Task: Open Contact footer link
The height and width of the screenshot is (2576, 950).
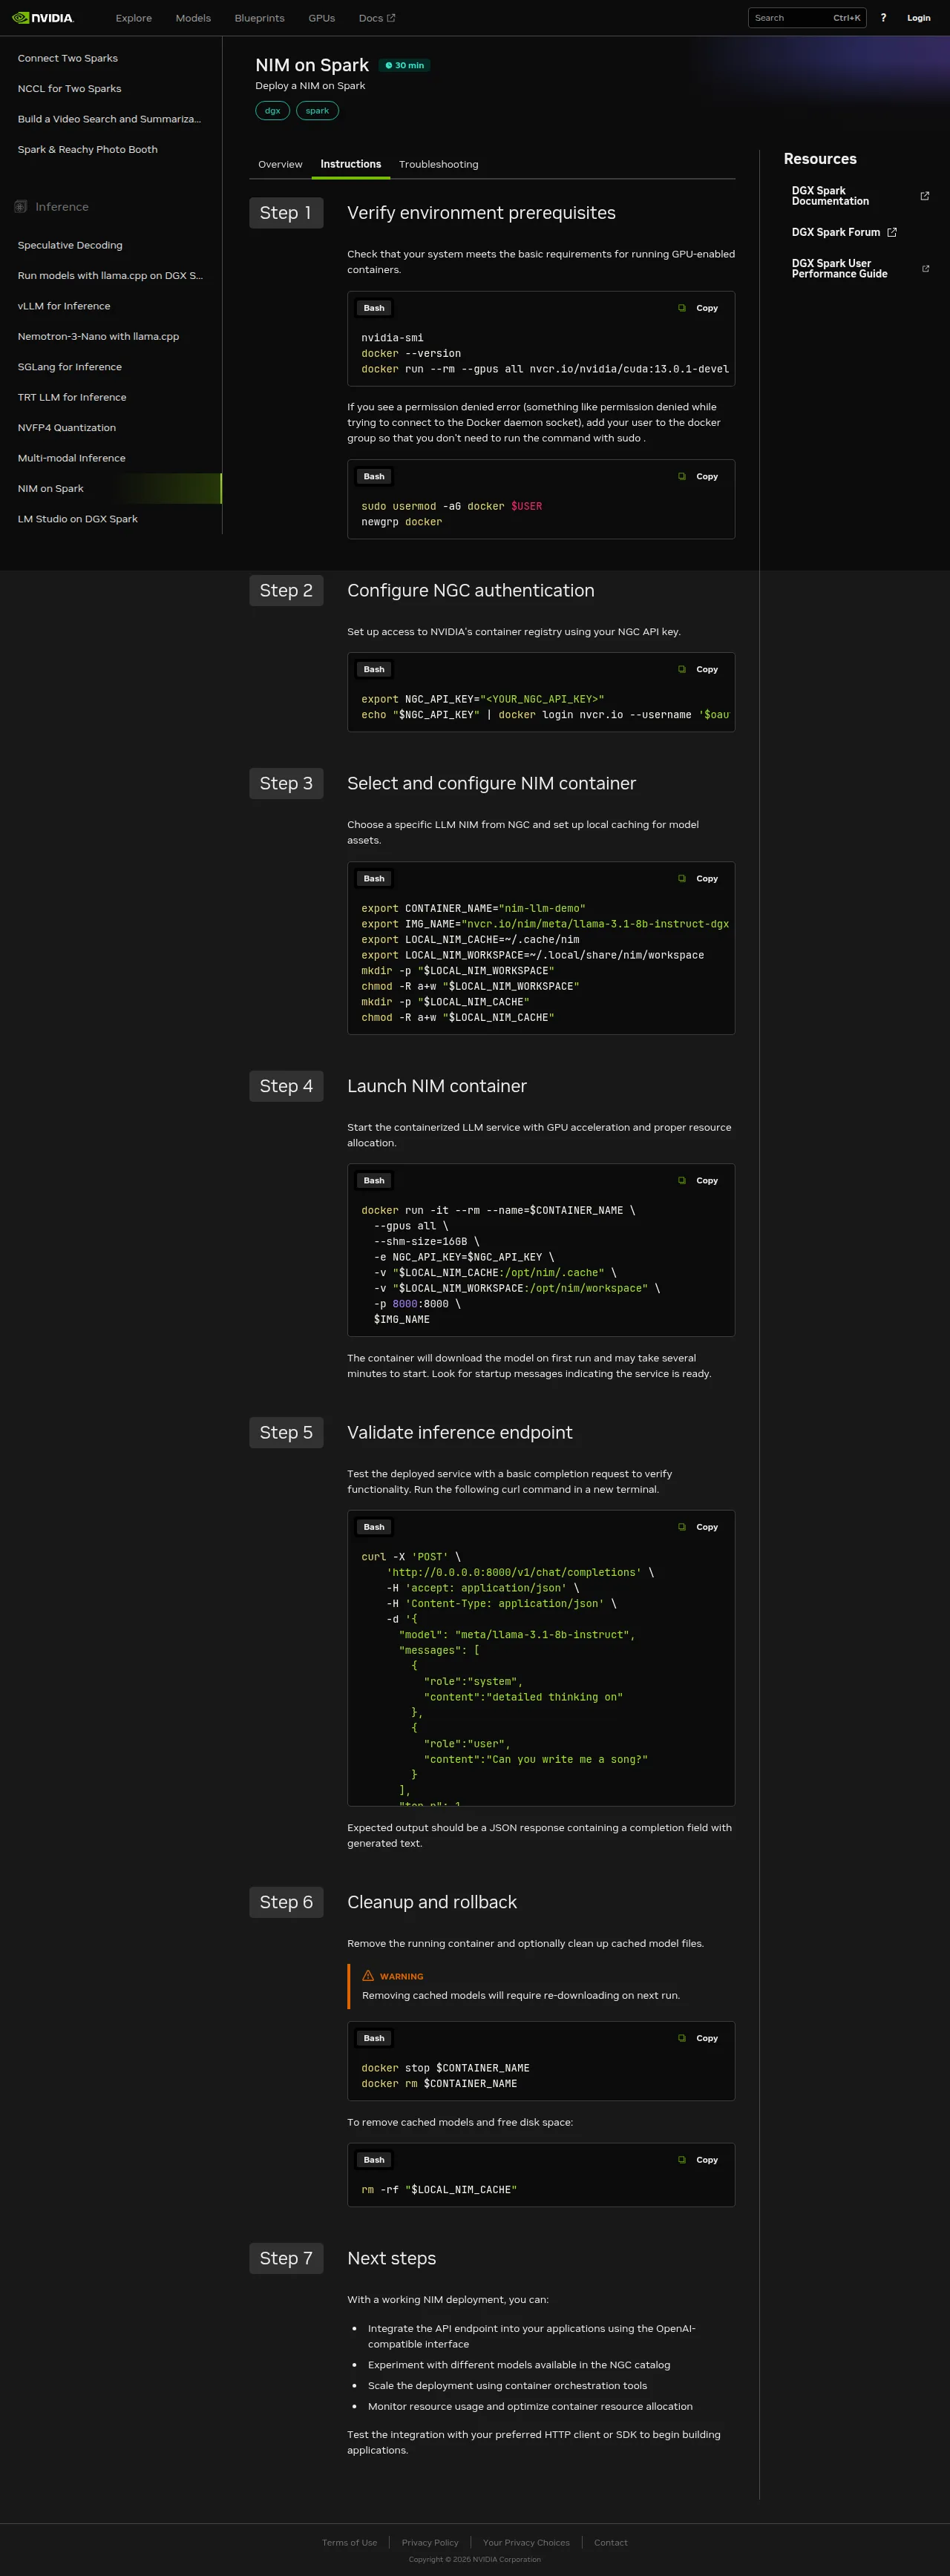Action: [611, 2542]
